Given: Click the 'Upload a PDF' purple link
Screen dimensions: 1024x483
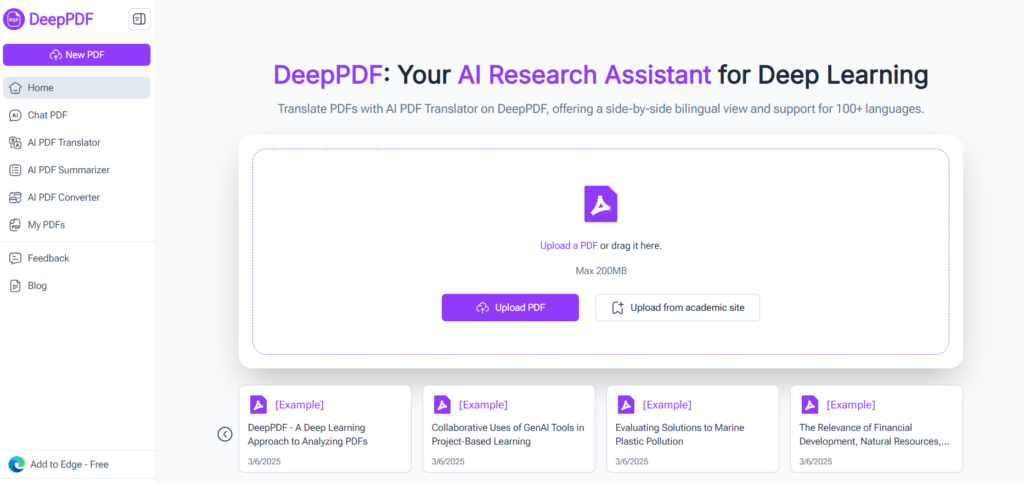Looking at the screenshot, I should [569, 245].
